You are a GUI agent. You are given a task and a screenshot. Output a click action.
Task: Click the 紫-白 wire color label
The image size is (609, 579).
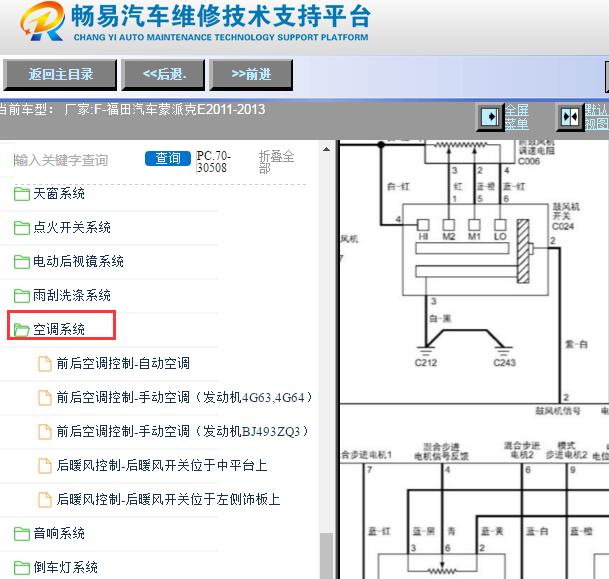(x=576, y=344)
